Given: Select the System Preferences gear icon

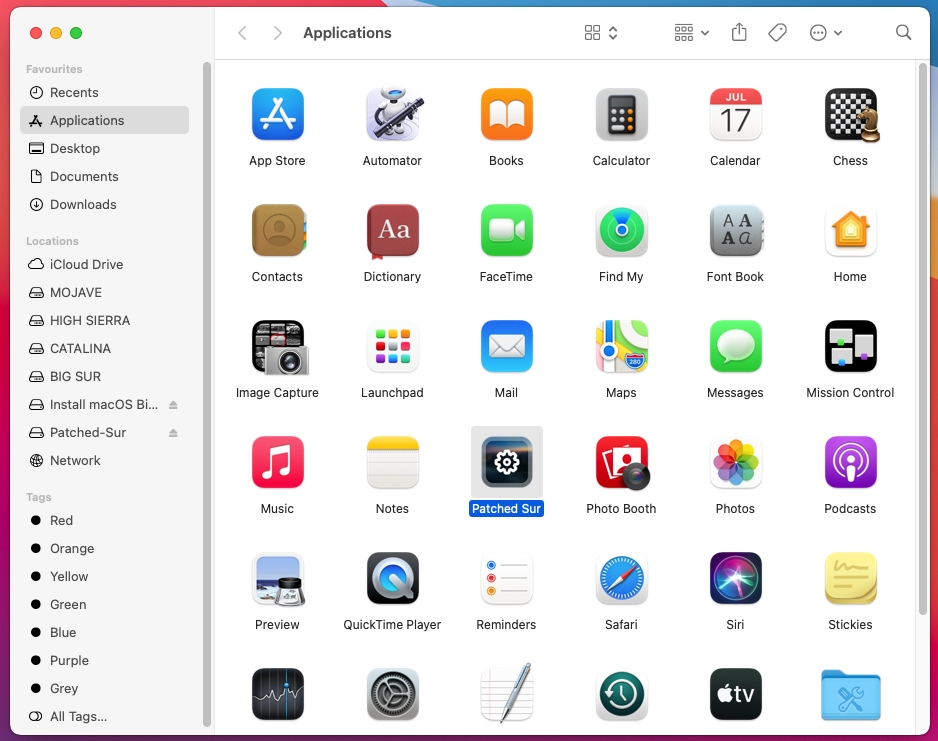Looking at the screenshot, I should pos(392,694).
